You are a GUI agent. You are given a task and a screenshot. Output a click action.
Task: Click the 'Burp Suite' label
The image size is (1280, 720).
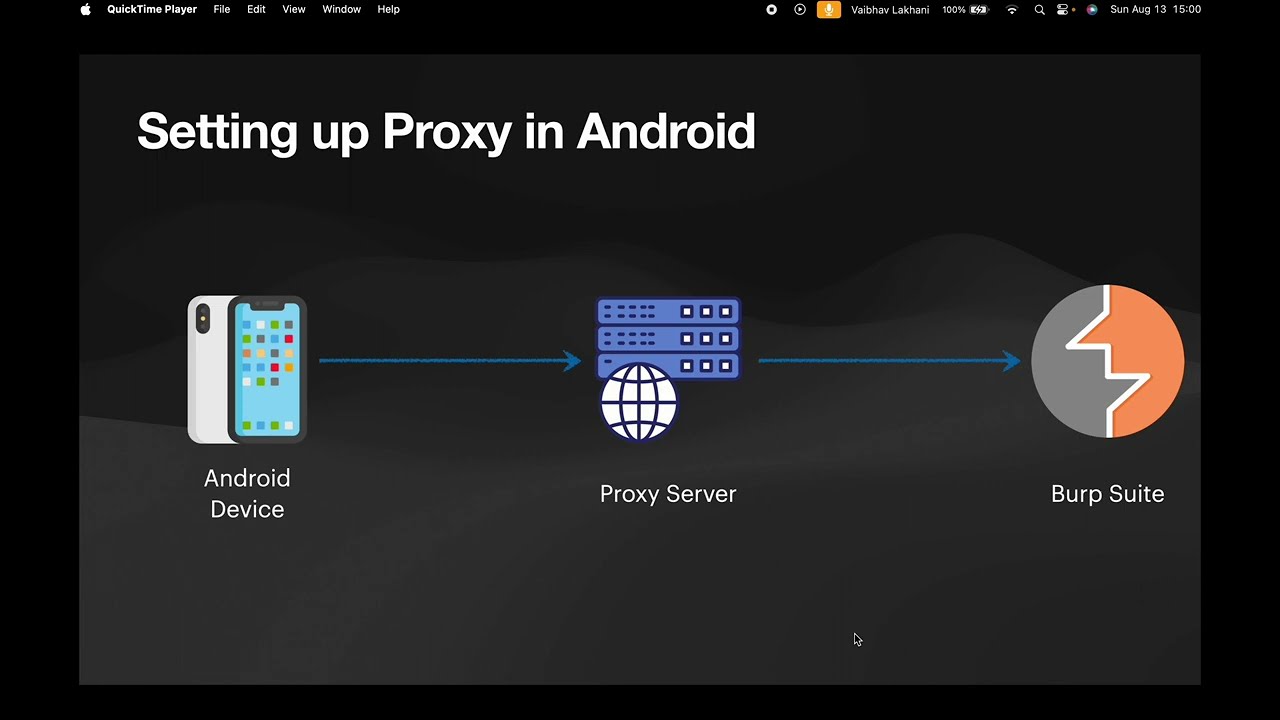(1108, 494)
